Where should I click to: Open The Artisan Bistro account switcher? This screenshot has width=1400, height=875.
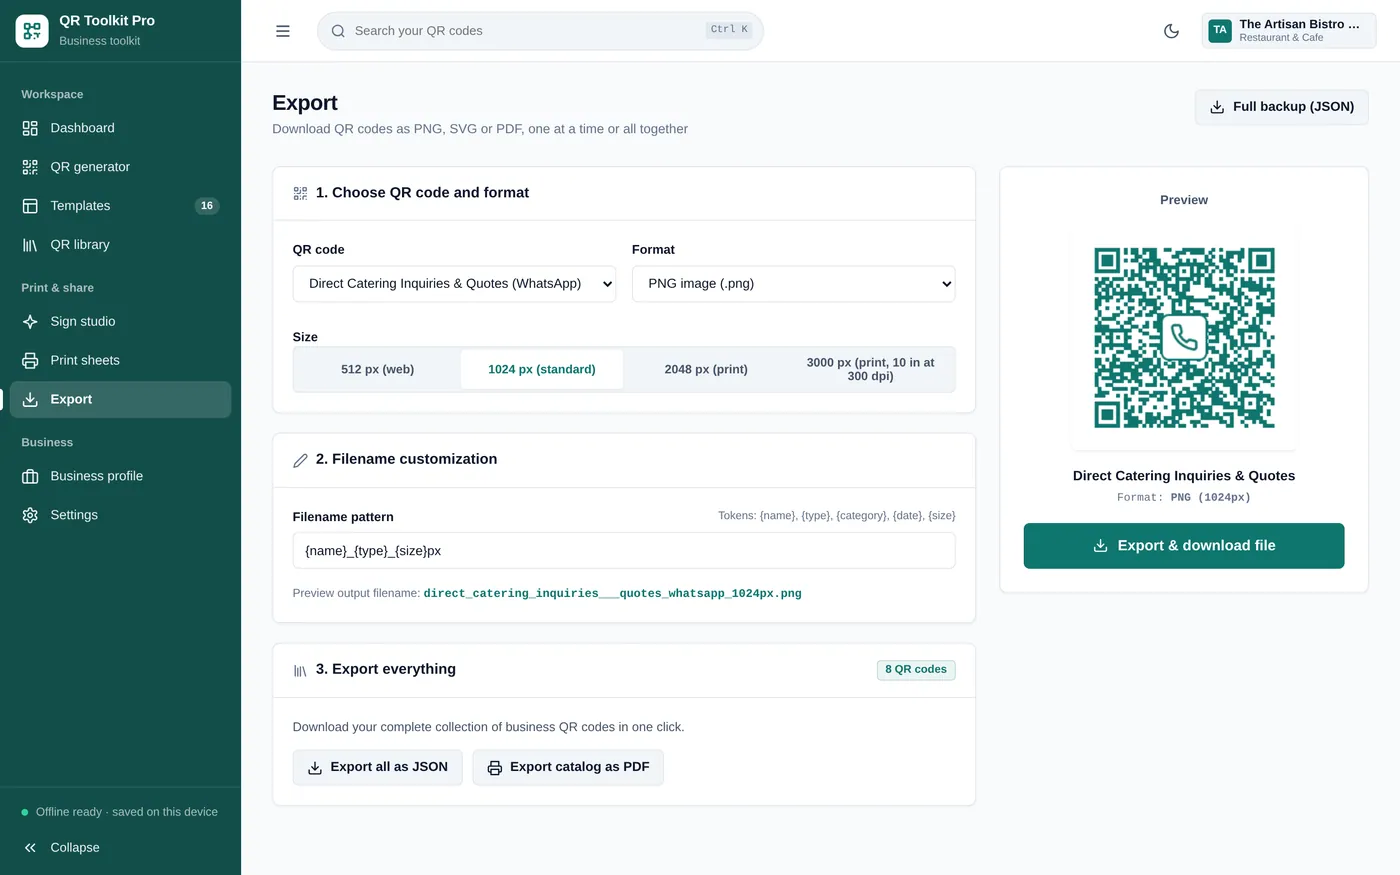tap(1289, 31)
